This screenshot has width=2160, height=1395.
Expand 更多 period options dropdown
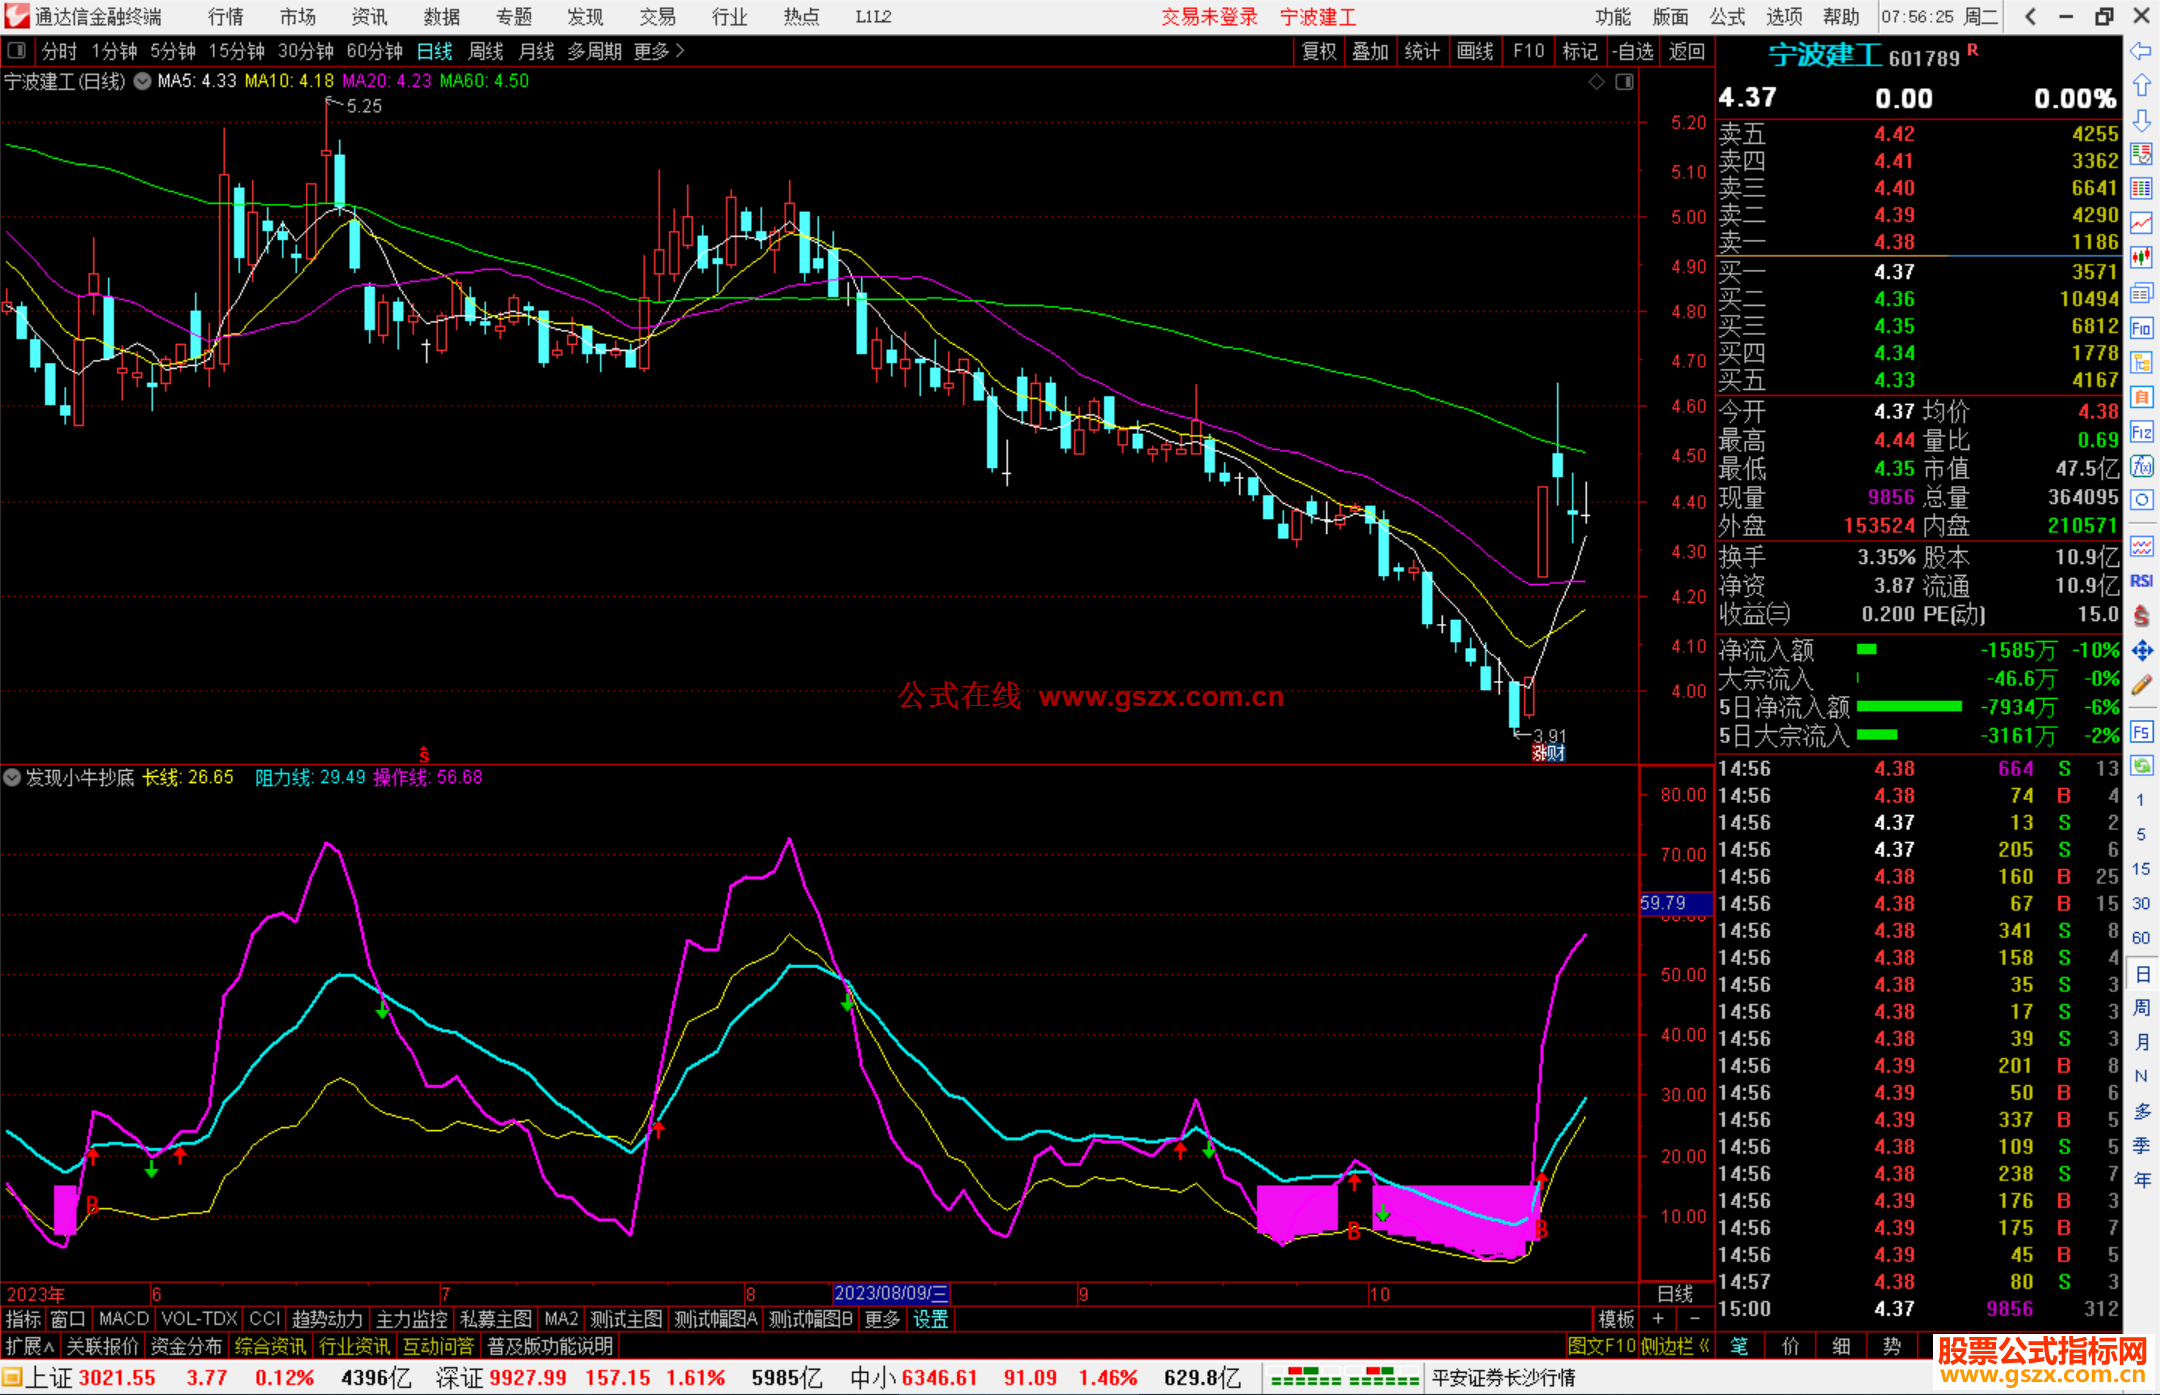coord(659,51)
